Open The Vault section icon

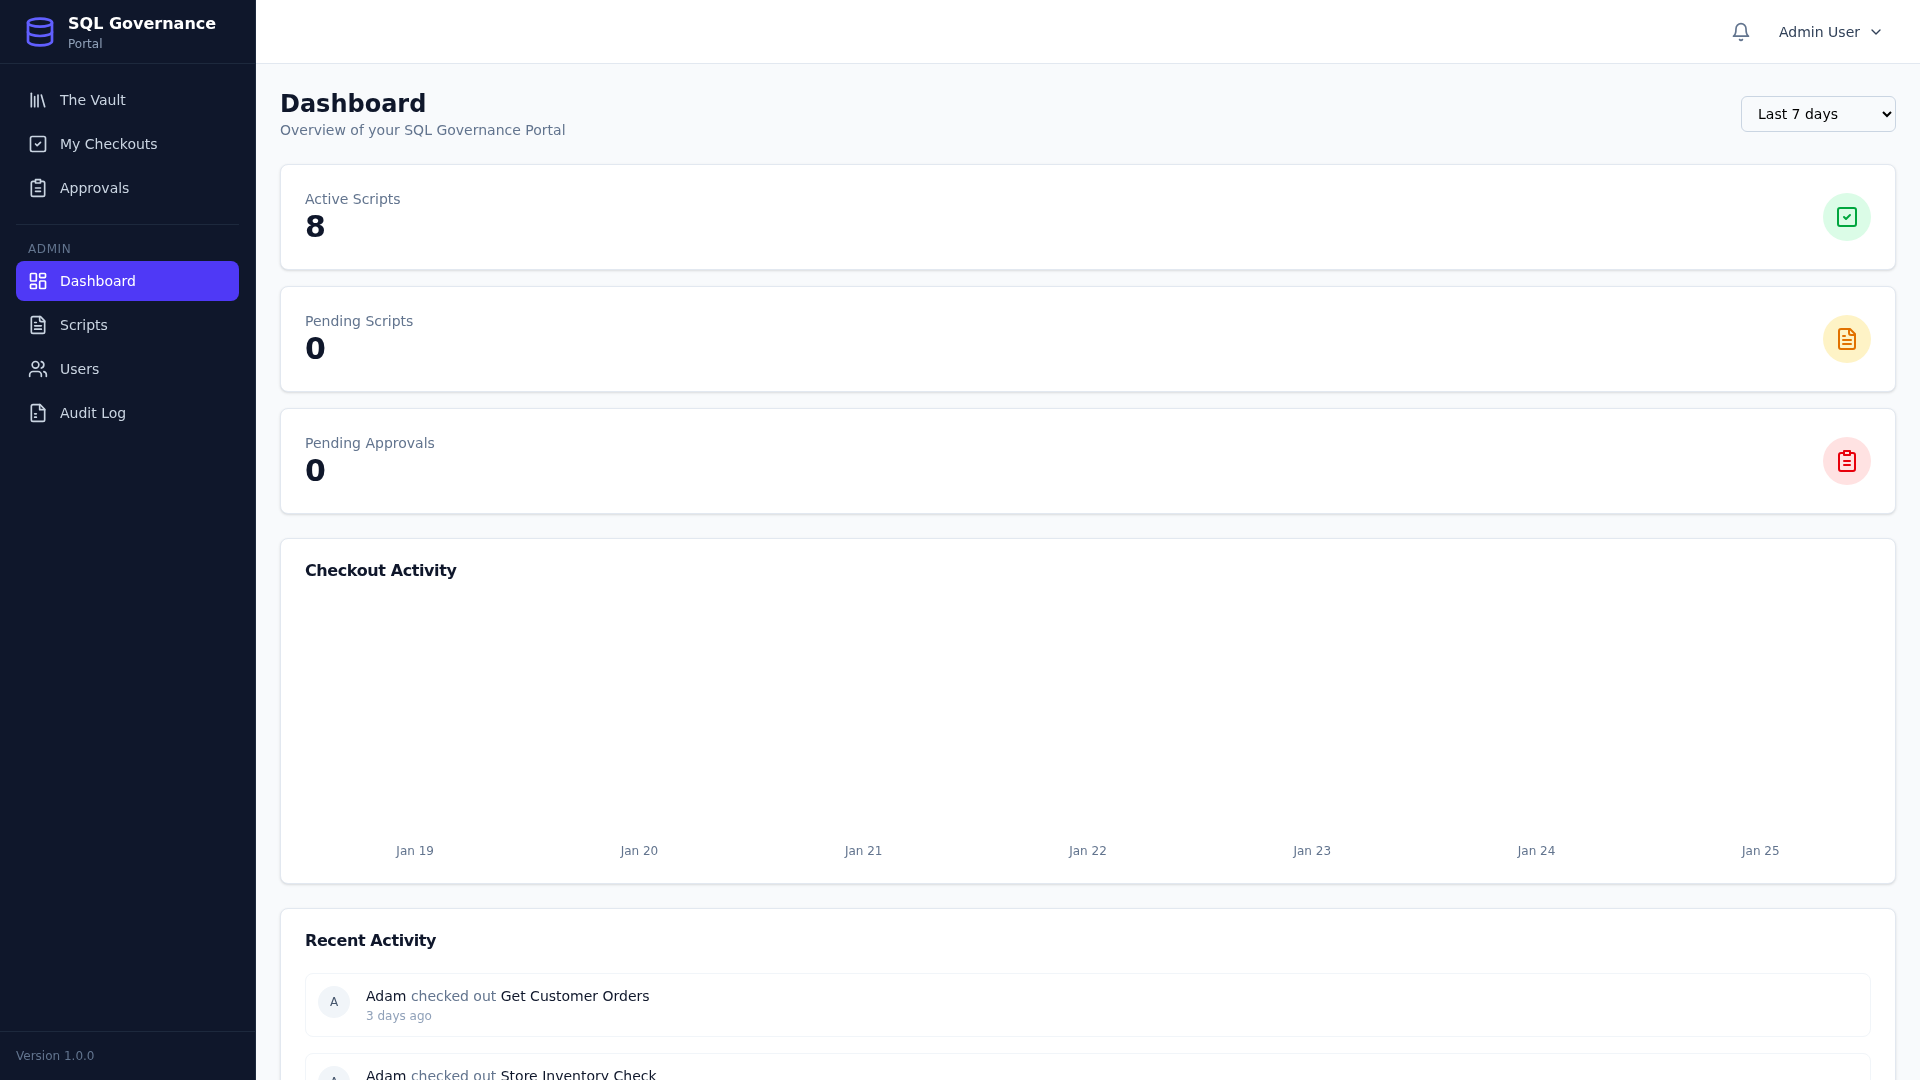37,100
